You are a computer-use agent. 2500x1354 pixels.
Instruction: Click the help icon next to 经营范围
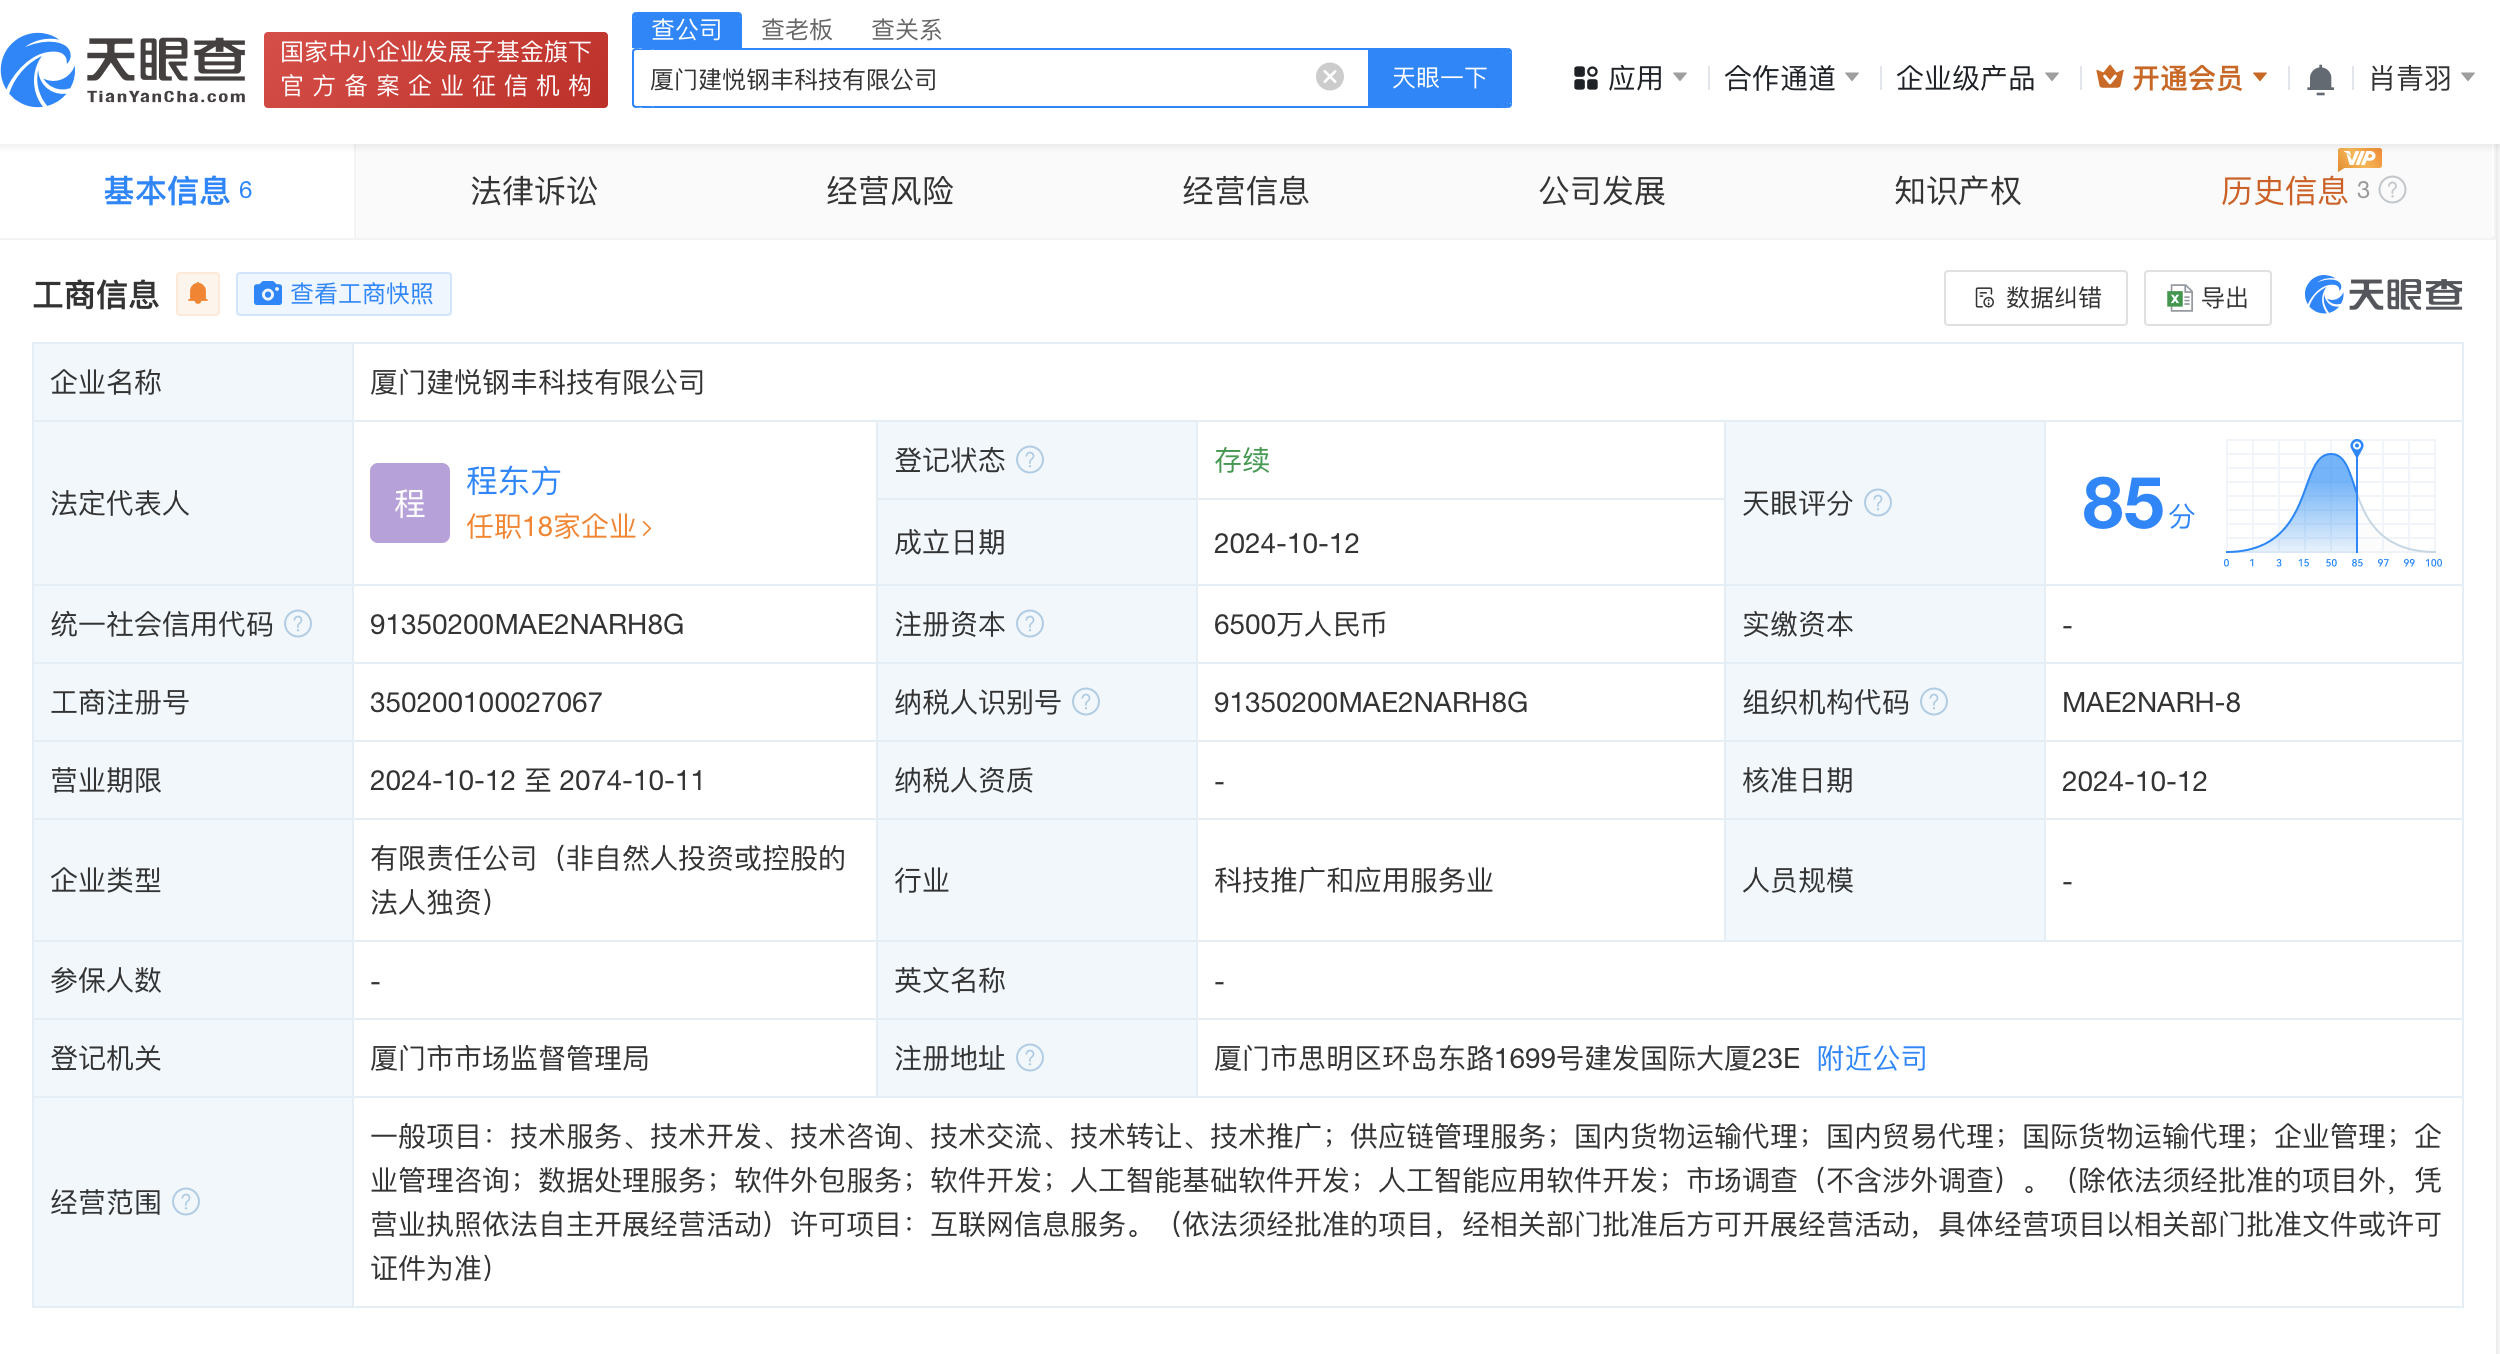tap(186, 1201)
